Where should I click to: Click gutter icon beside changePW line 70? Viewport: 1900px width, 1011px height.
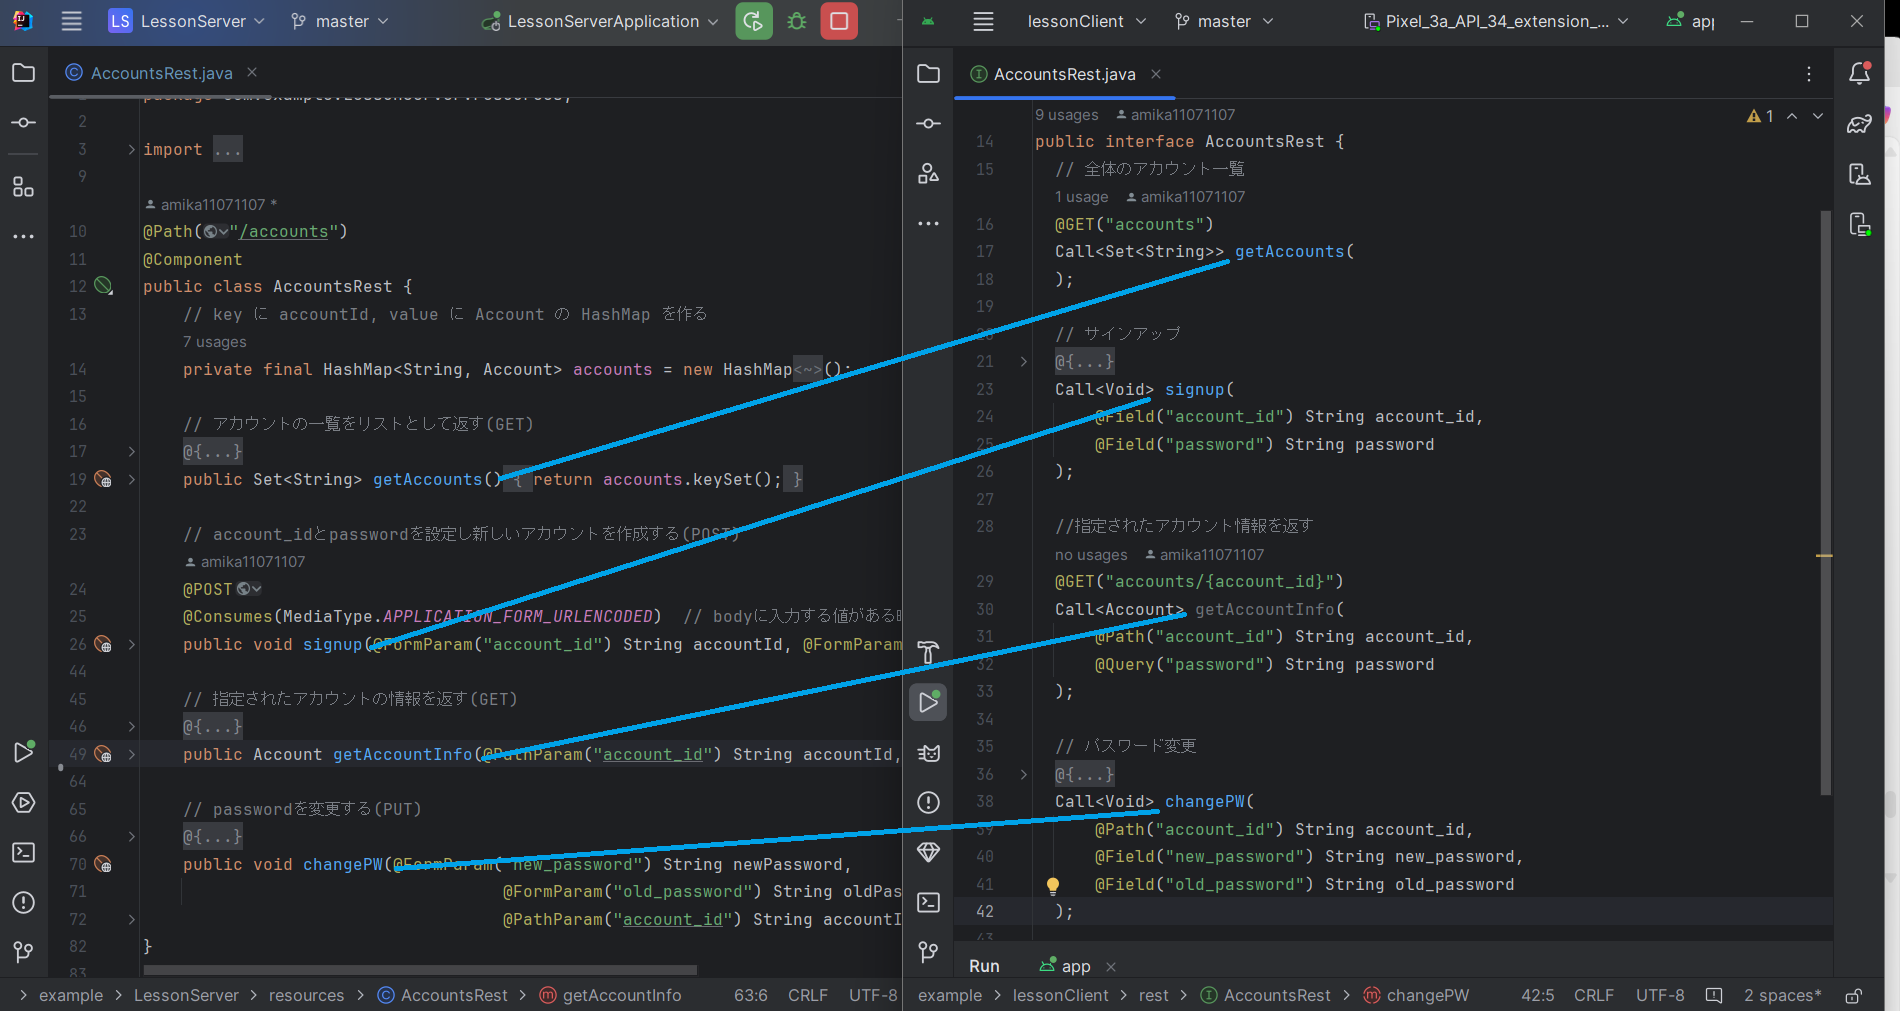click(103, 864)
